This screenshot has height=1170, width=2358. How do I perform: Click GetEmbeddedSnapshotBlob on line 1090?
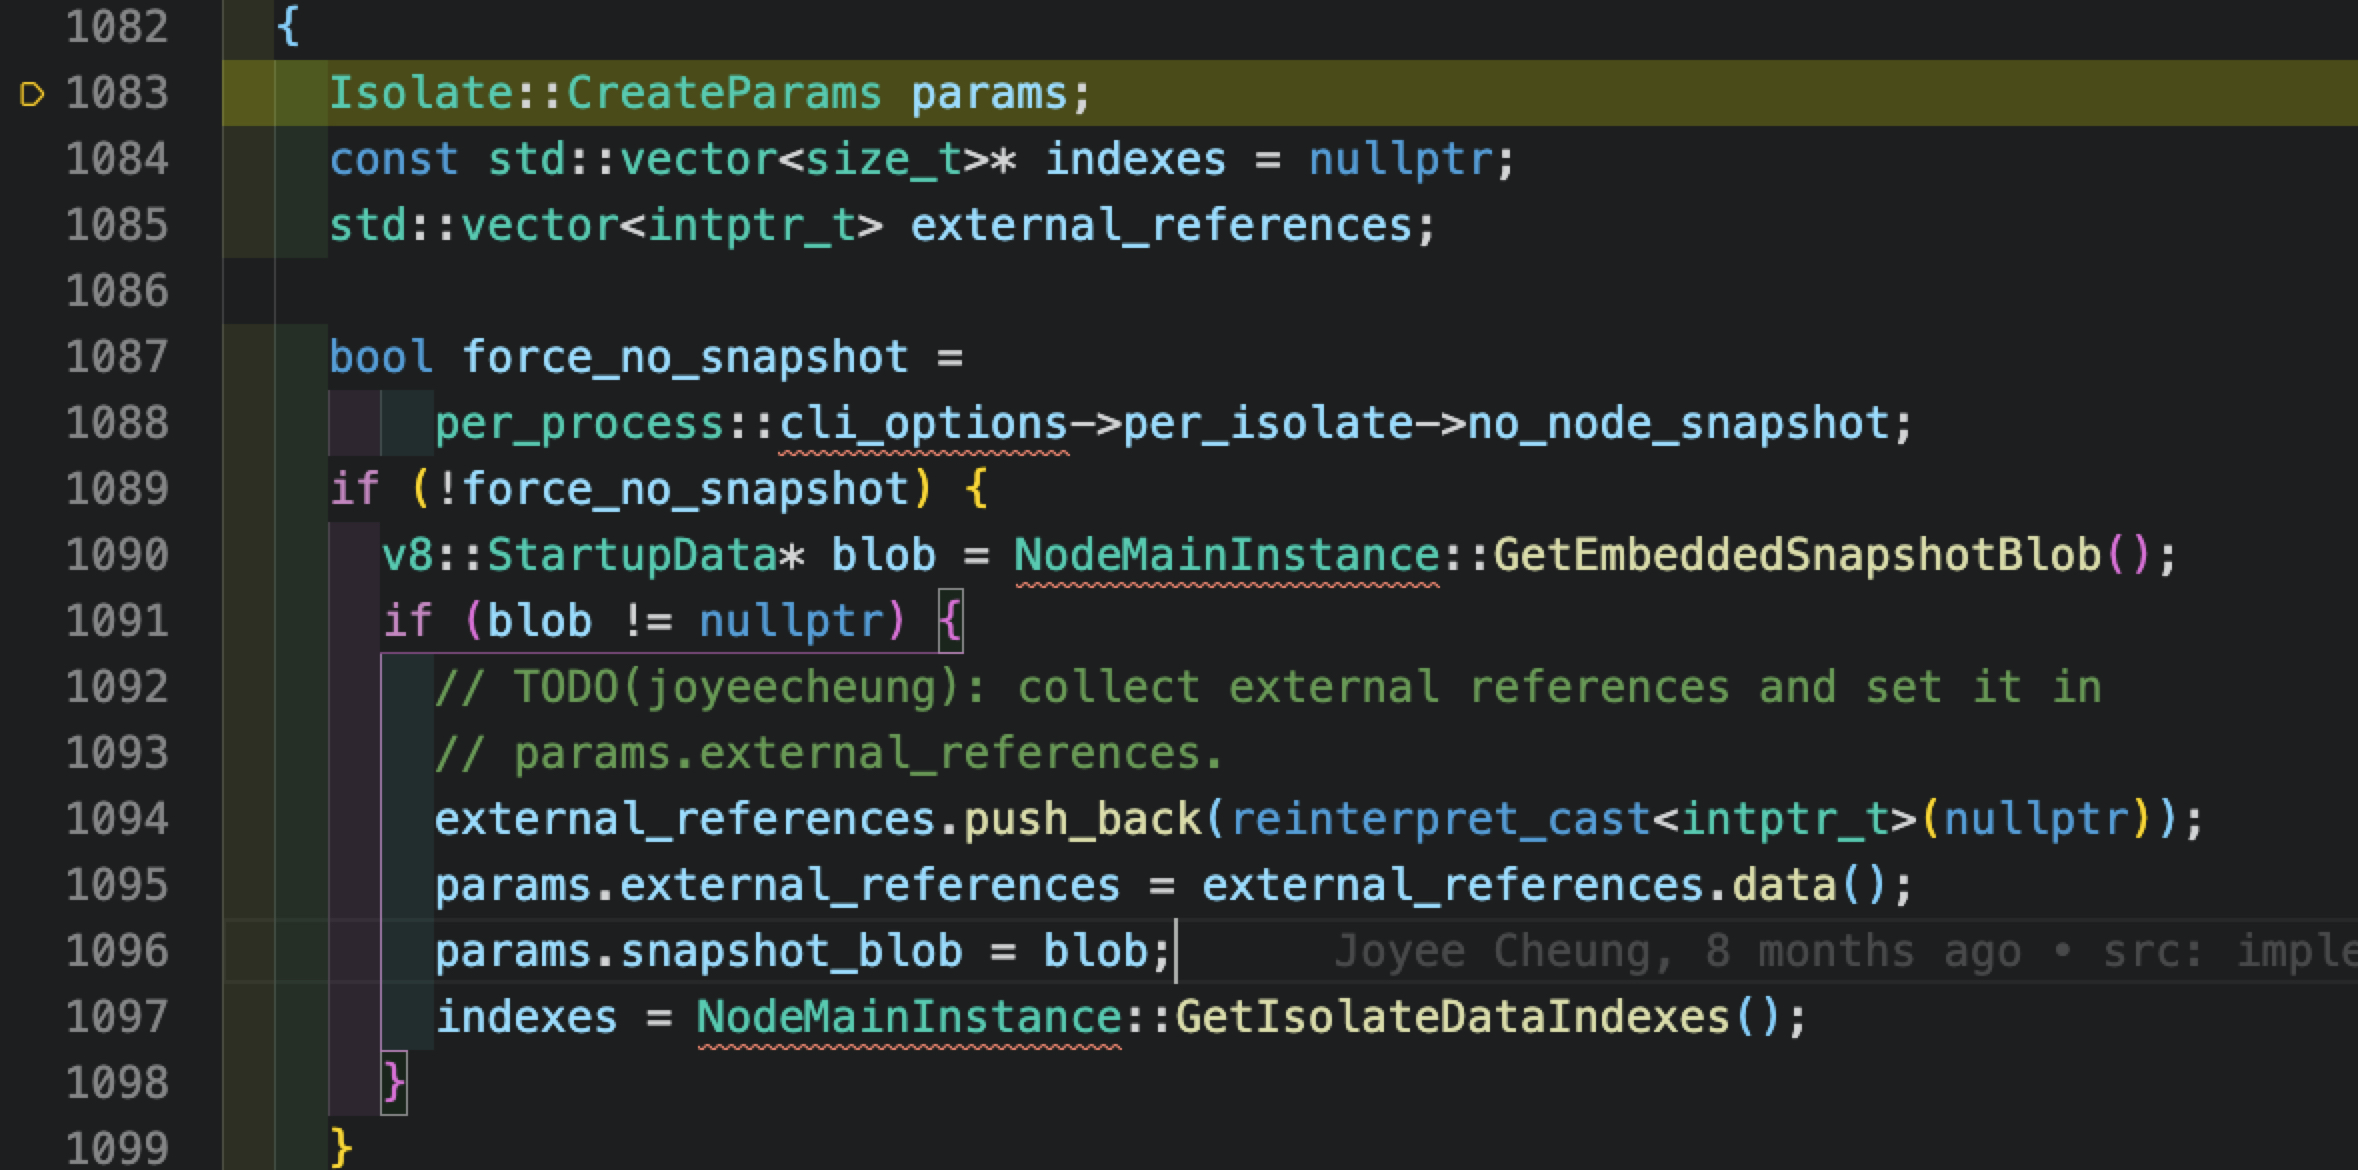(x=1796, y=555)
